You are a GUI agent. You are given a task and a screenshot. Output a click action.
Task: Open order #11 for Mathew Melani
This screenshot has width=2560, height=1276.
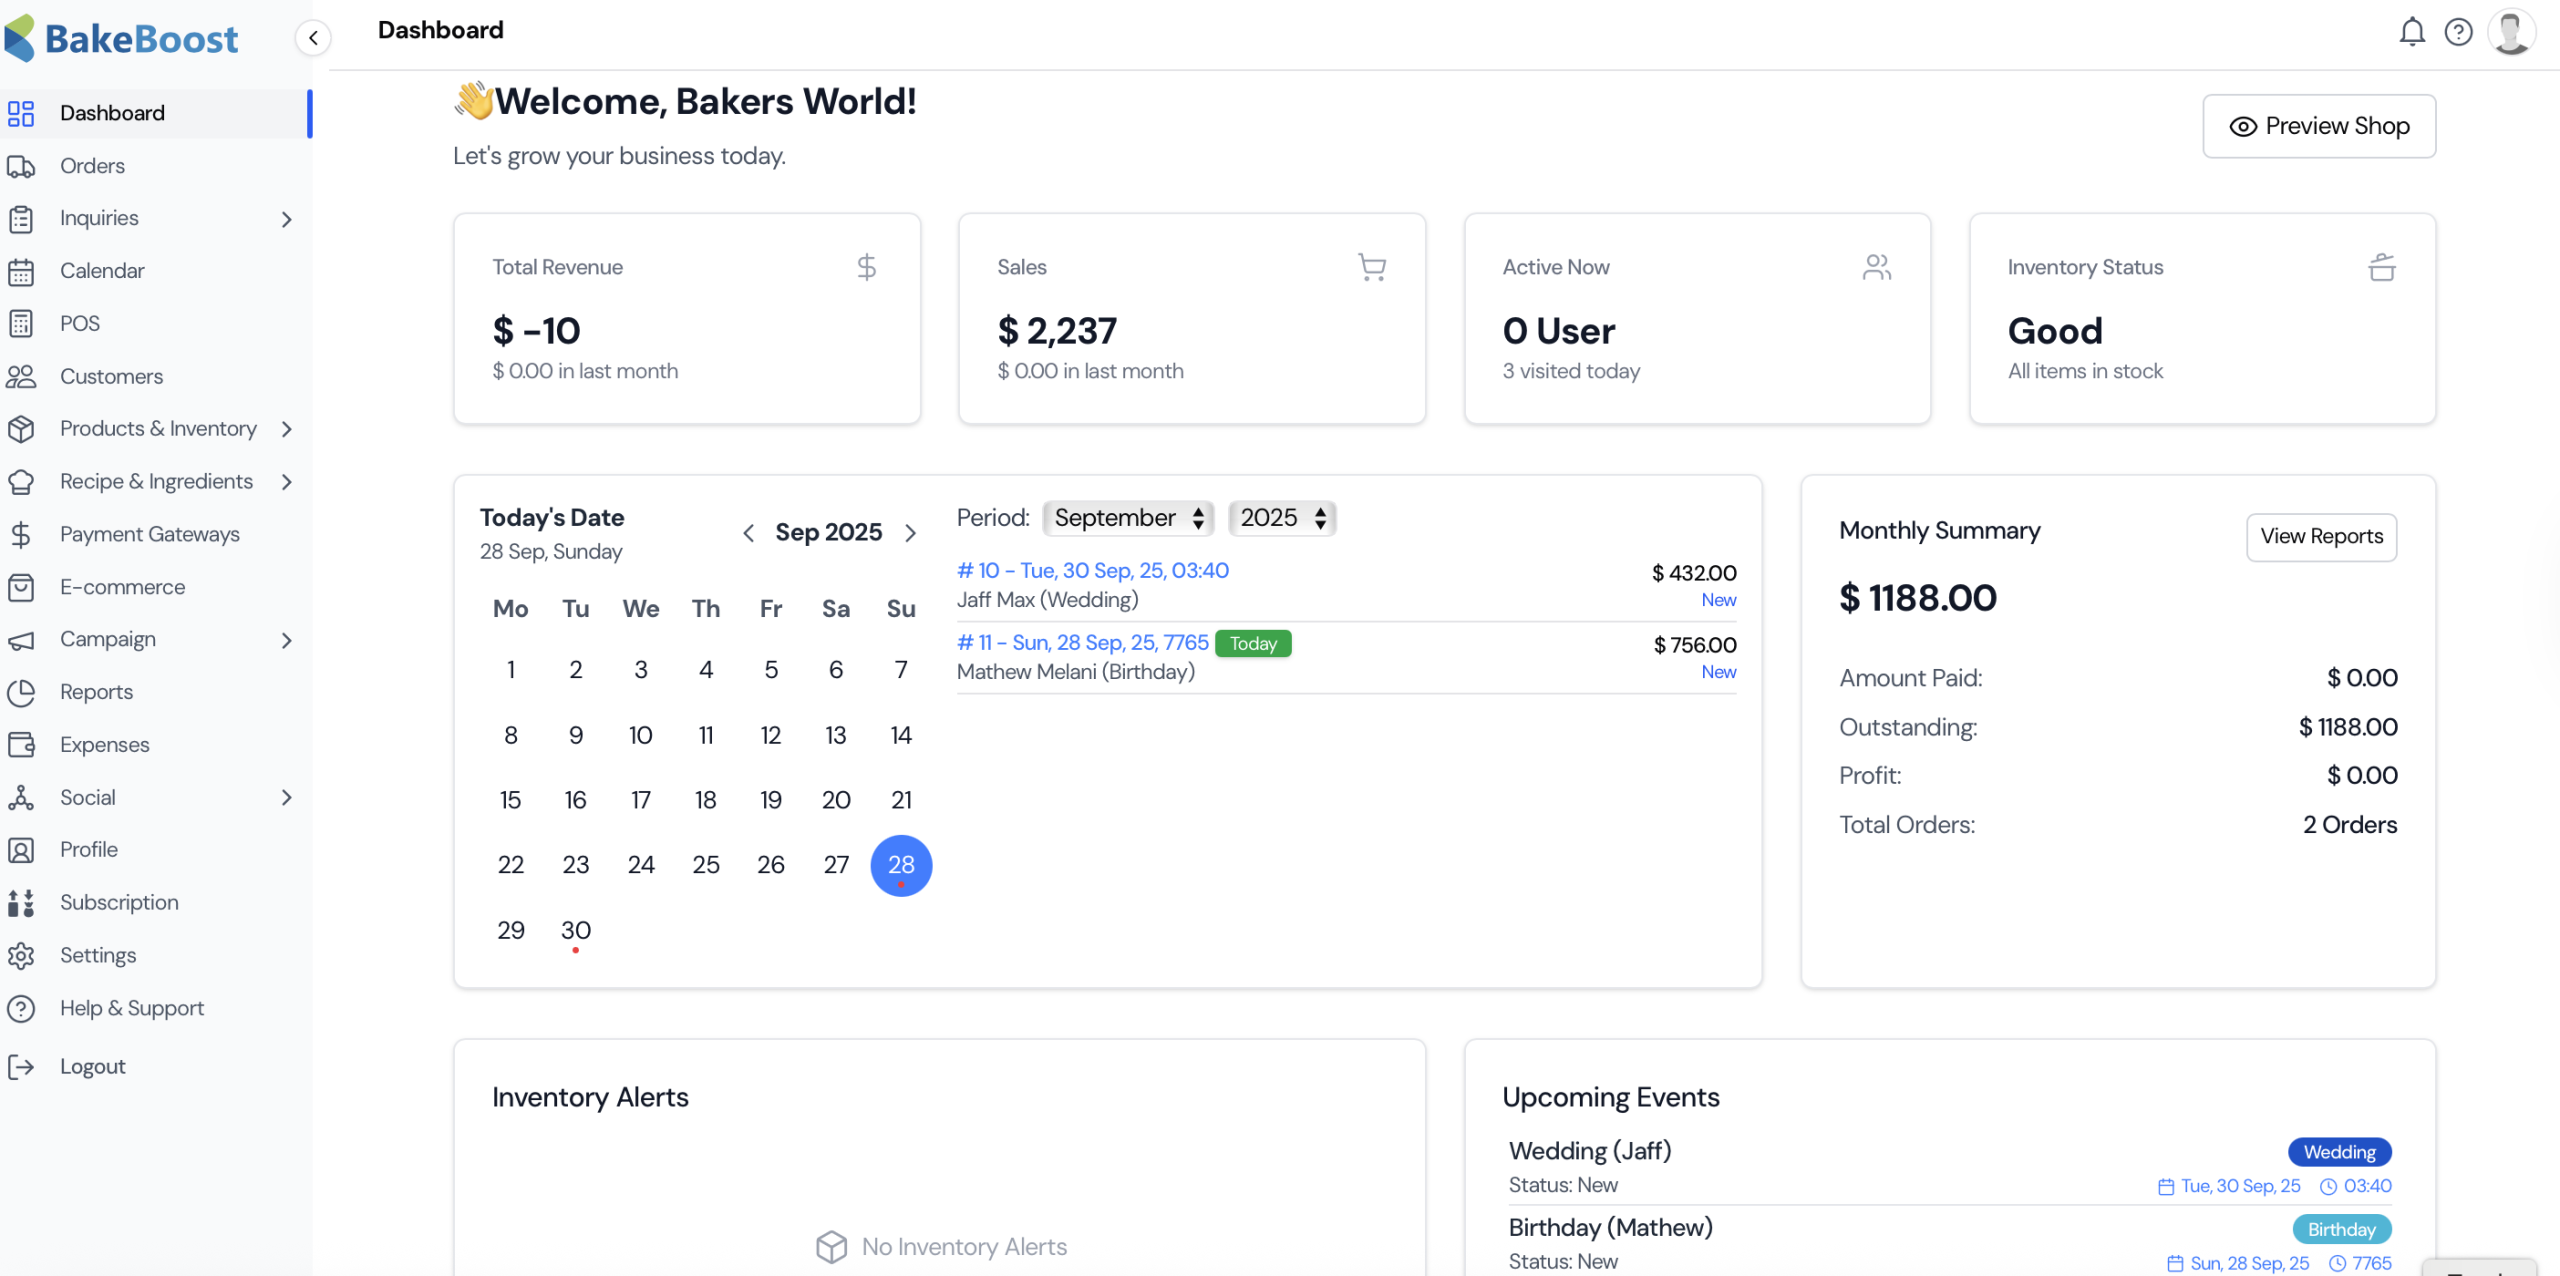pos(1082,642)
